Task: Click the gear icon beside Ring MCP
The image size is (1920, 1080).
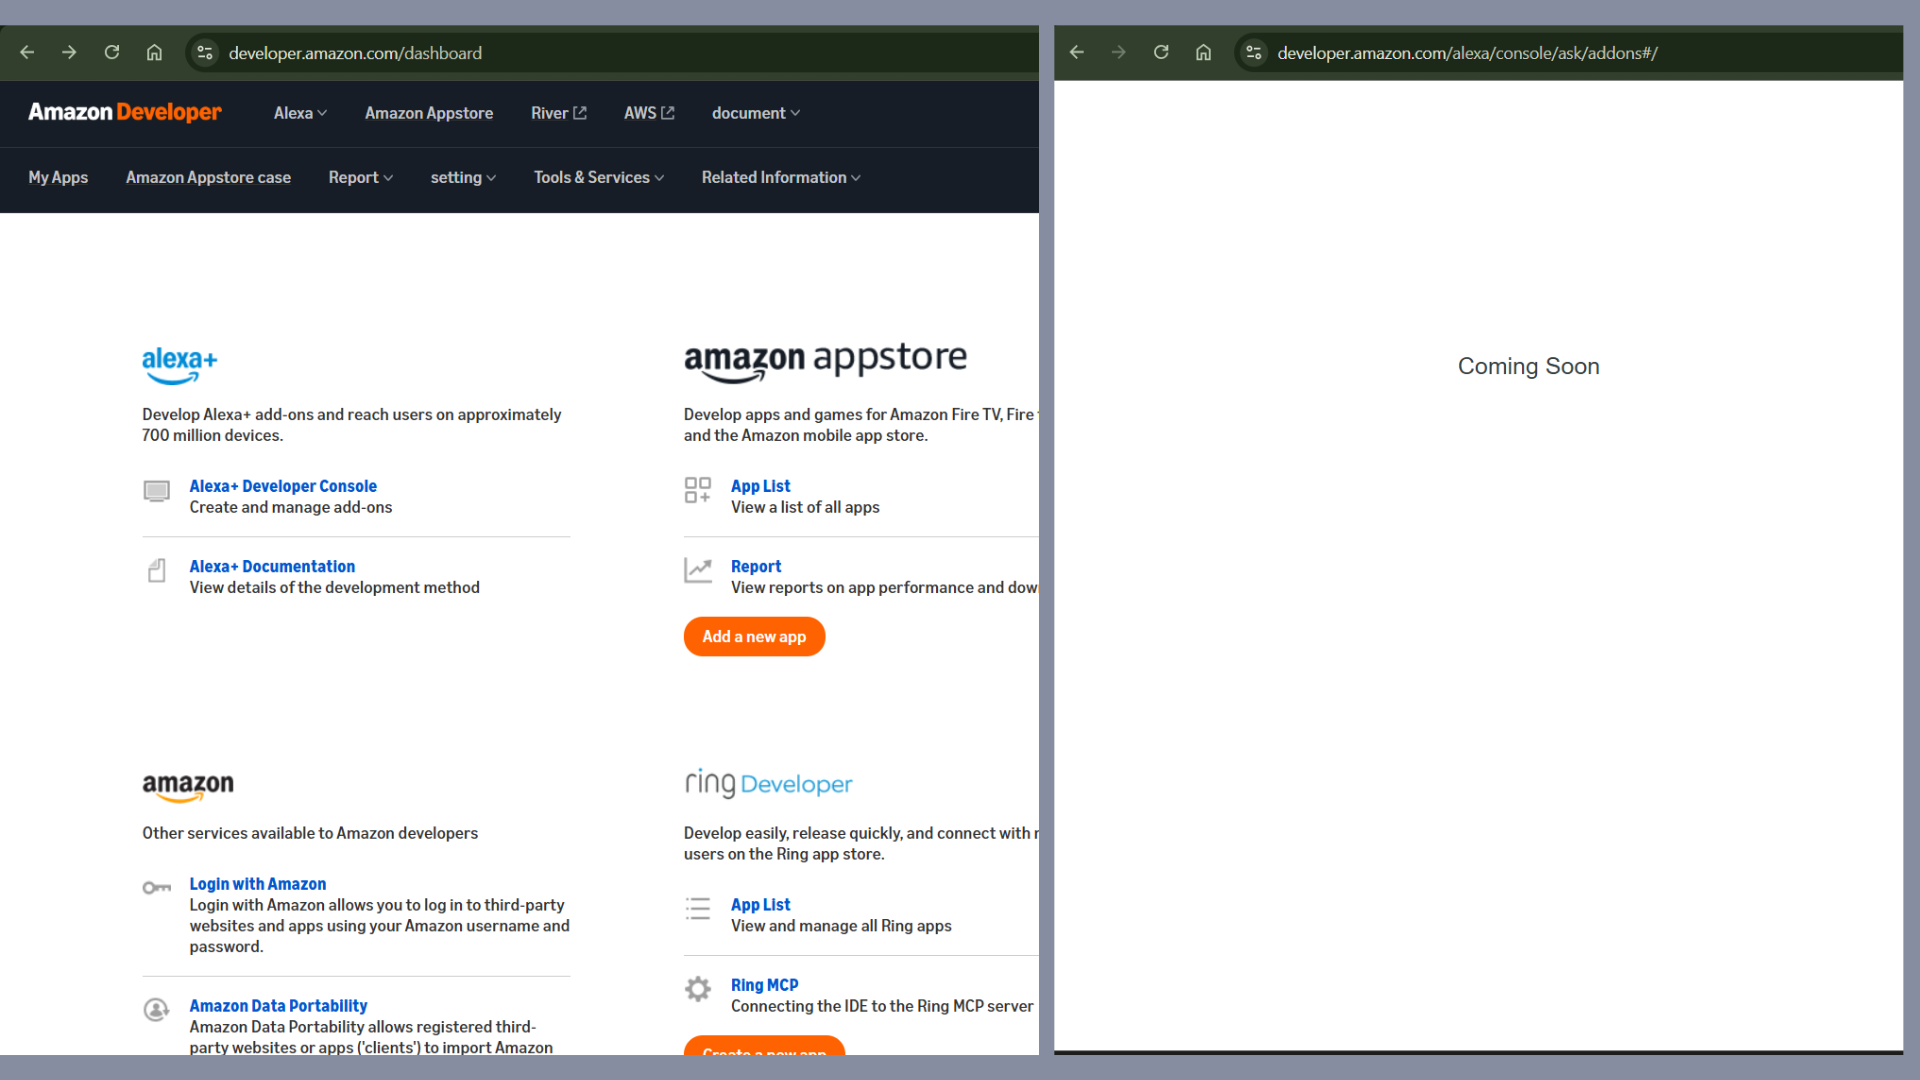Action: (x=698, y=989)
